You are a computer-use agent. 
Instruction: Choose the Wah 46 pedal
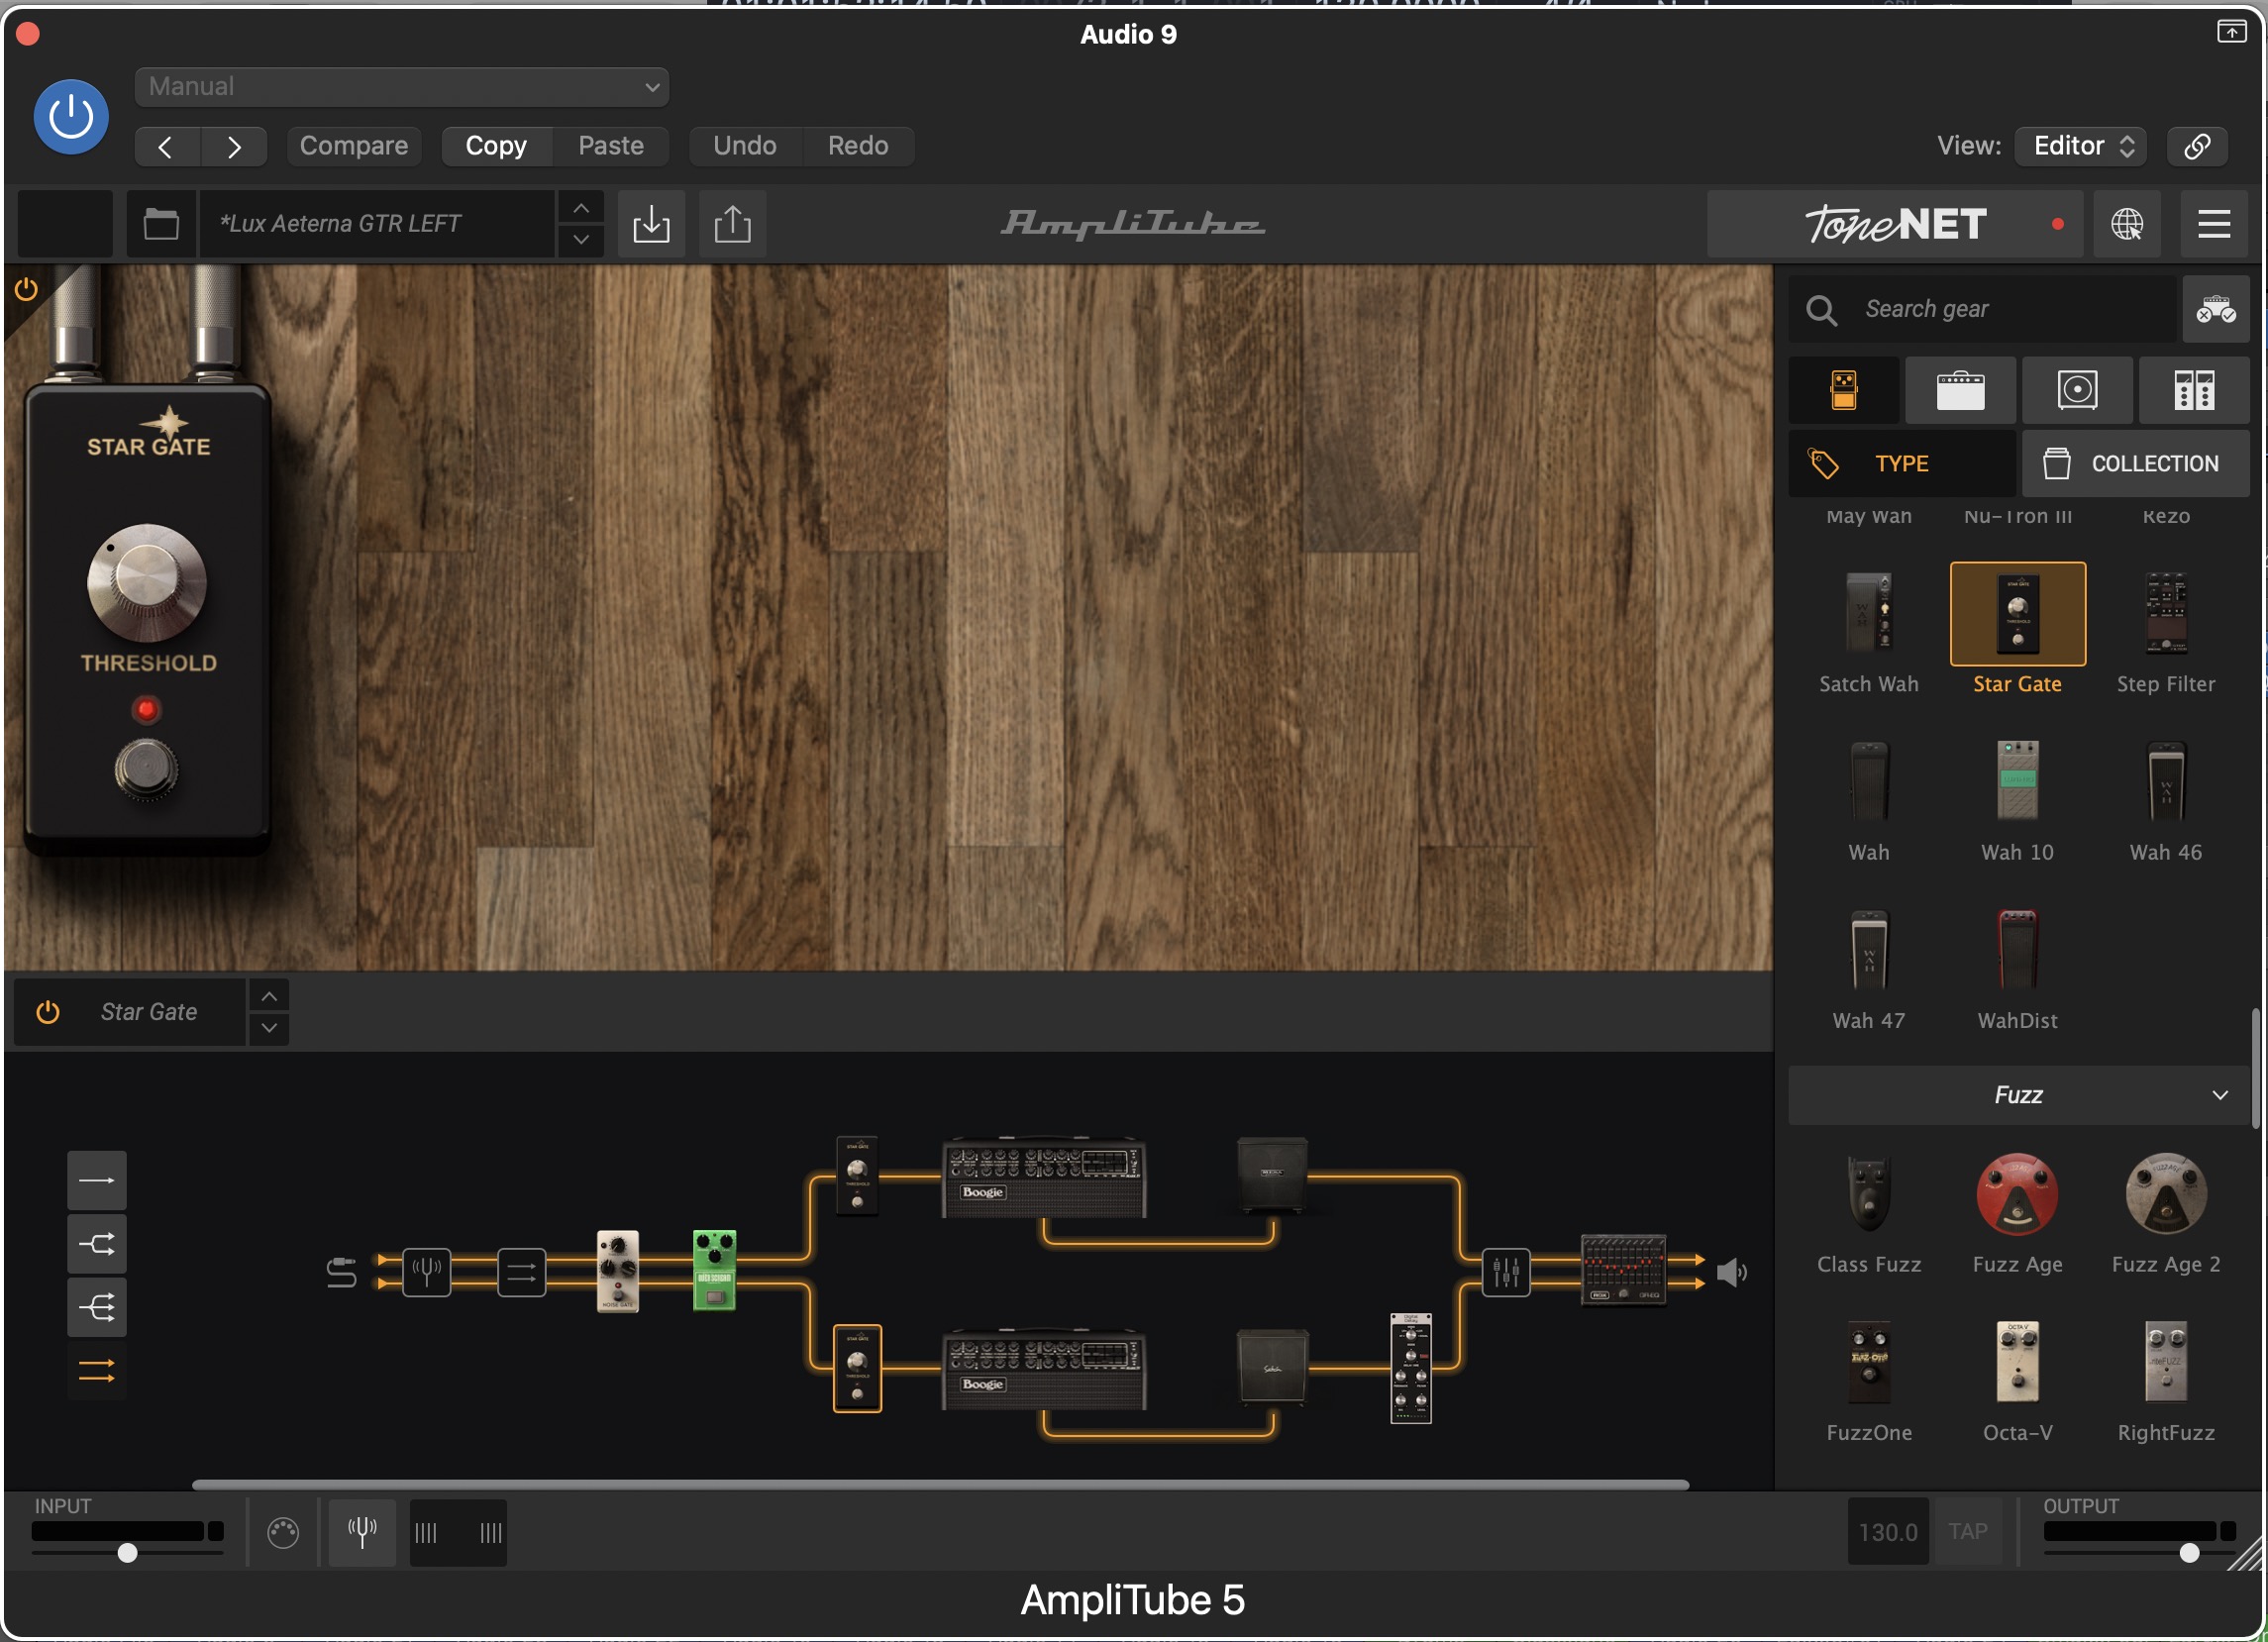[x=2166, y=782]
